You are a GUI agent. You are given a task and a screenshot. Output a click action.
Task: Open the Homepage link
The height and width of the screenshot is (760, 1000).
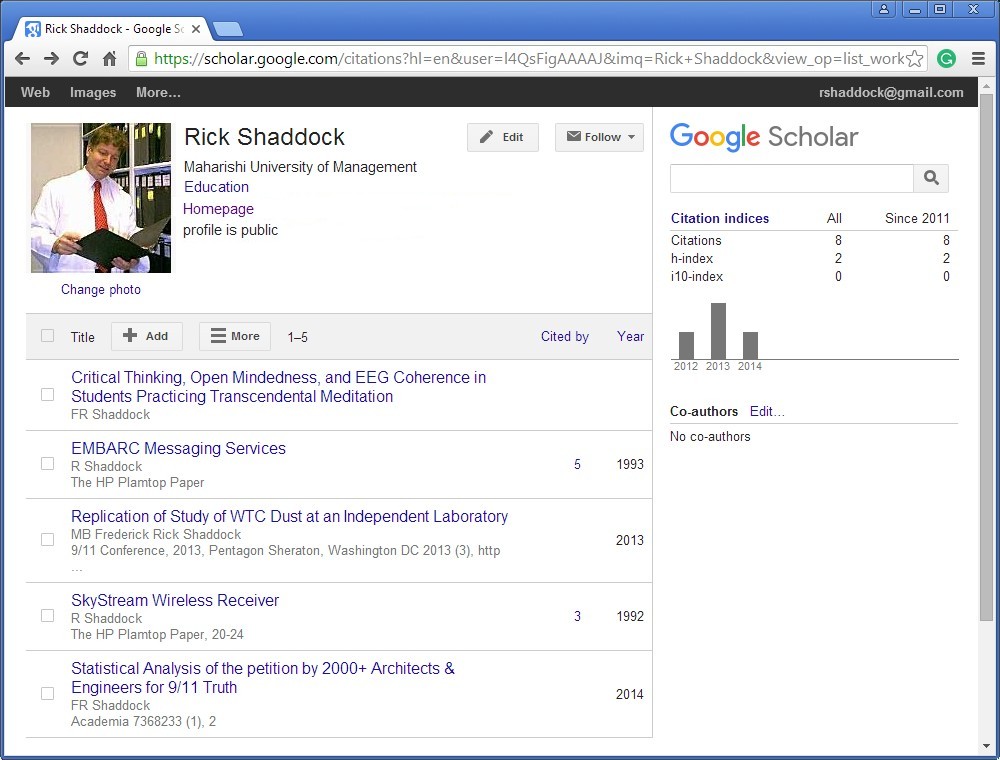[x=218, y=208]
